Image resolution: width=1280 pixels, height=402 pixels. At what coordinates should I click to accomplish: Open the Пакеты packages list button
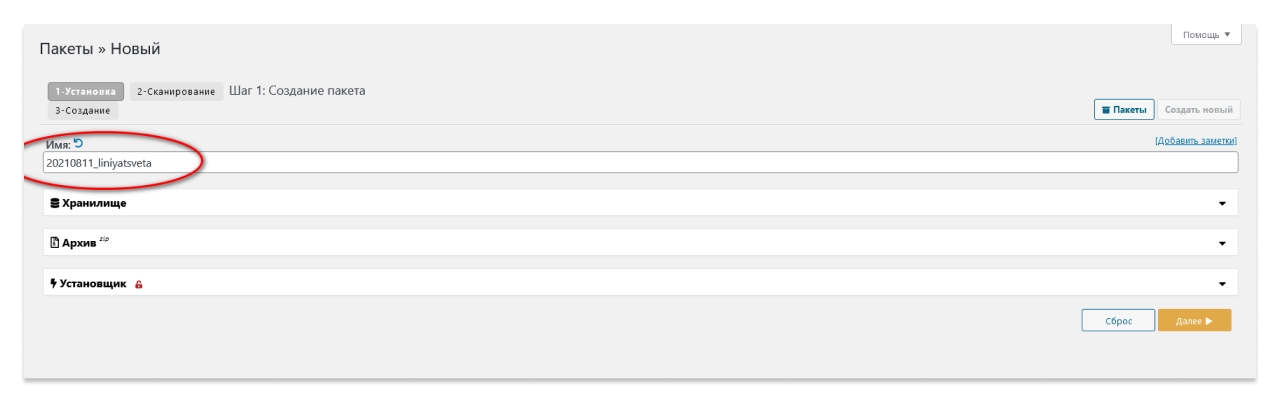pos(1125,109)
